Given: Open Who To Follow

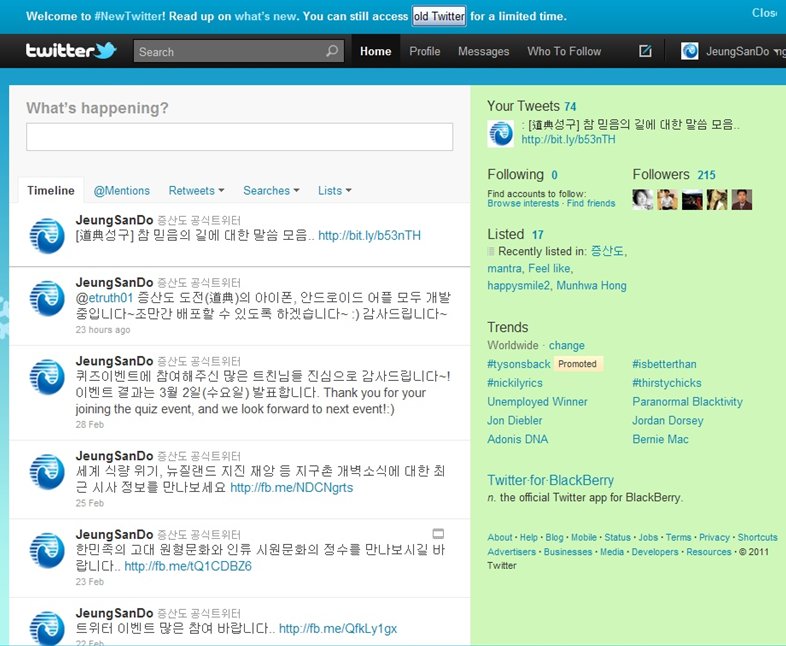Looking at the screenshot, I should pos(564,51).
